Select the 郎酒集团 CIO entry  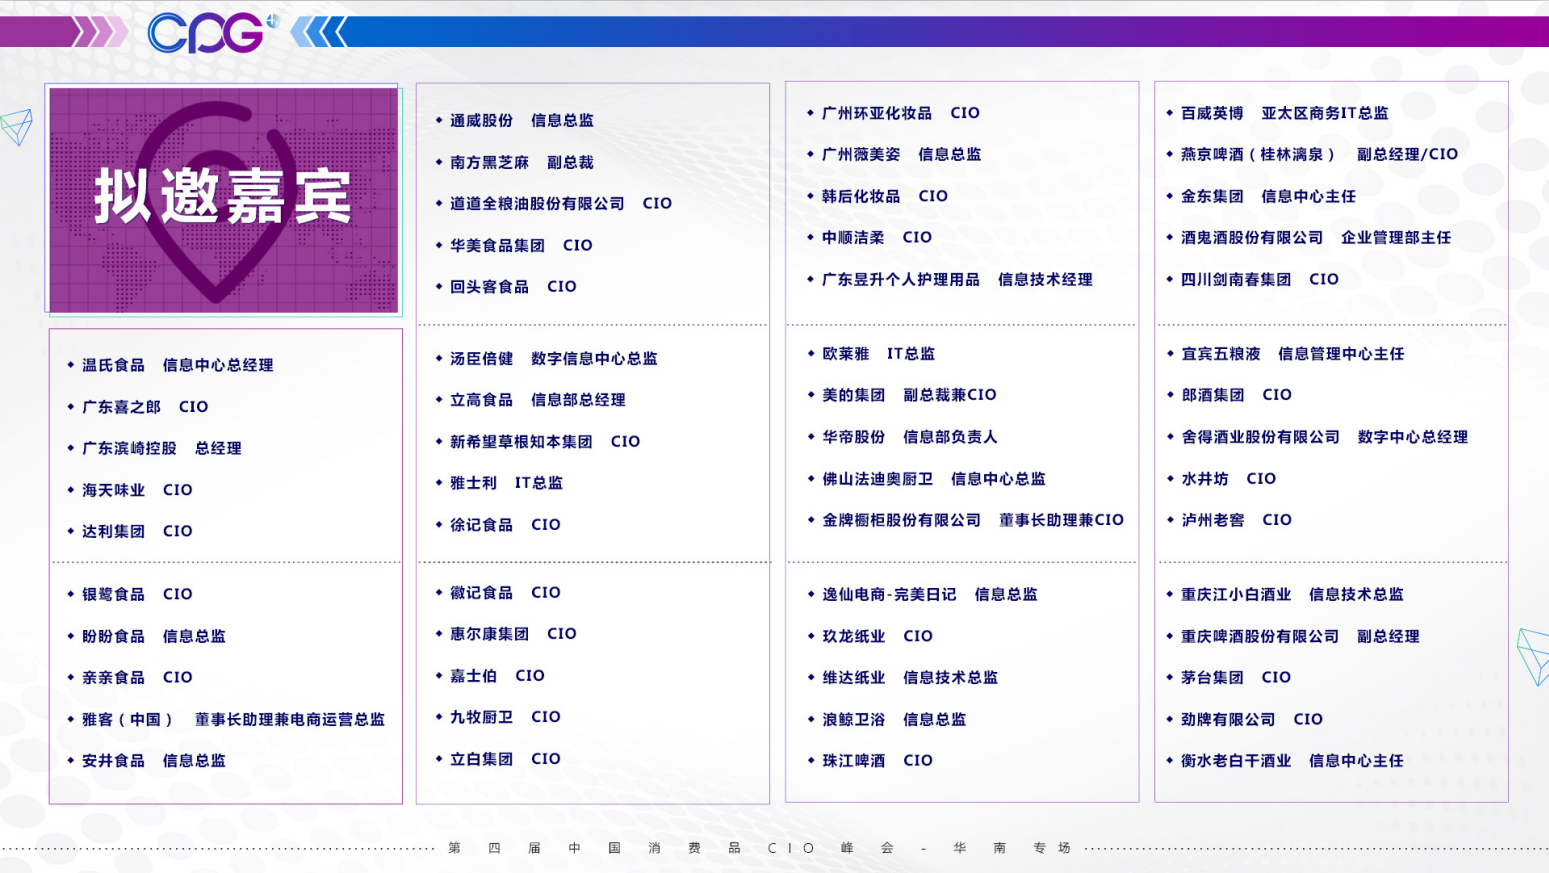click(1237, 395)
